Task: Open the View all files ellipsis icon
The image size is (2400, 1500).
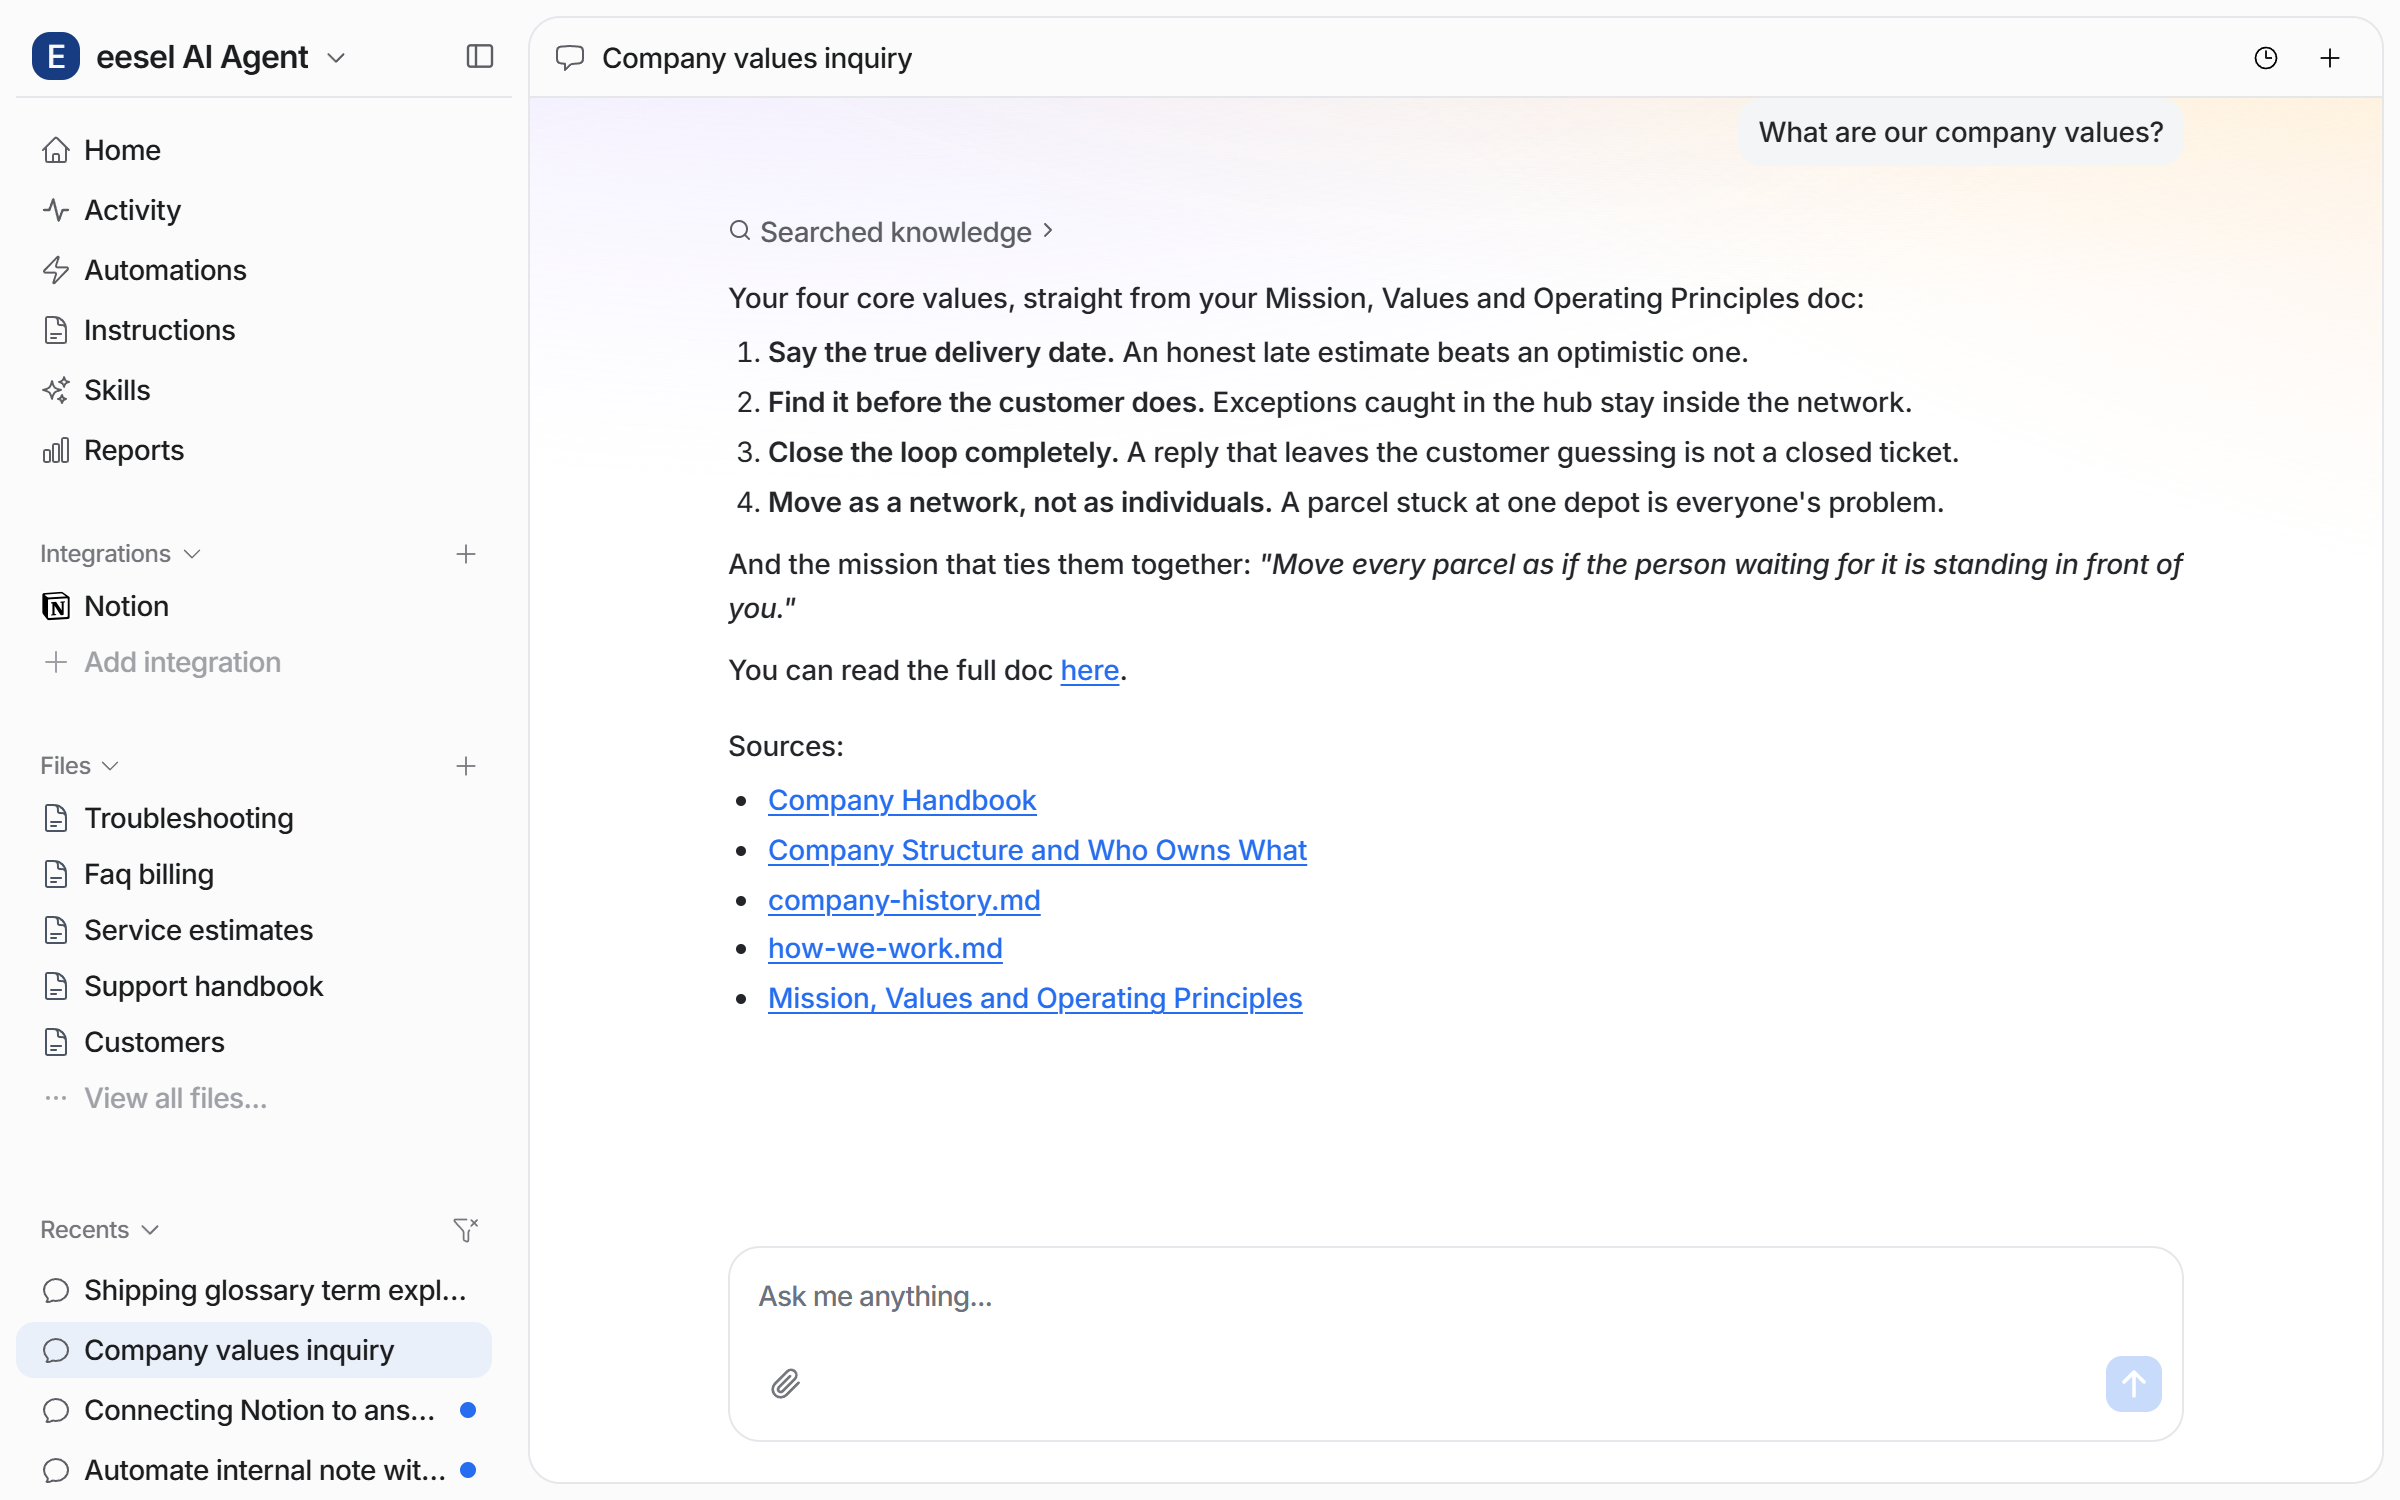Action: [56, 1098]
